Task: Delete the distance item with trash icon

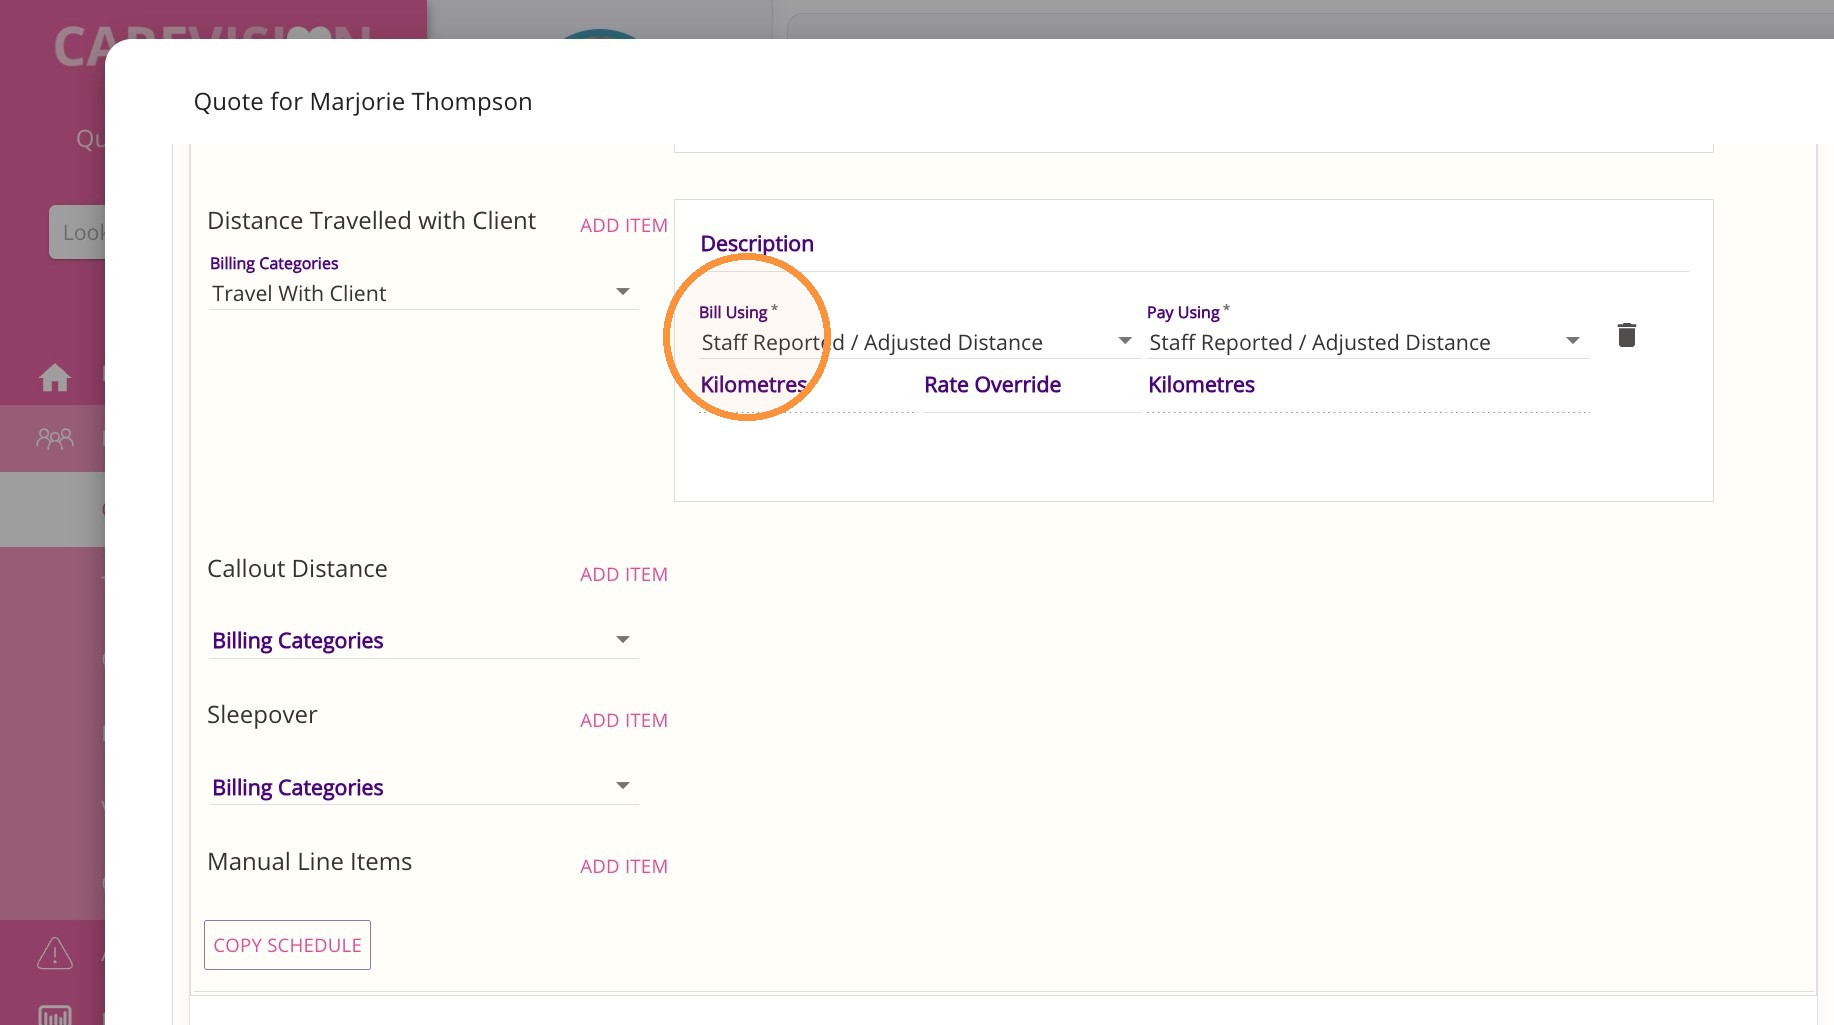Action: [x=1627, y=335]
